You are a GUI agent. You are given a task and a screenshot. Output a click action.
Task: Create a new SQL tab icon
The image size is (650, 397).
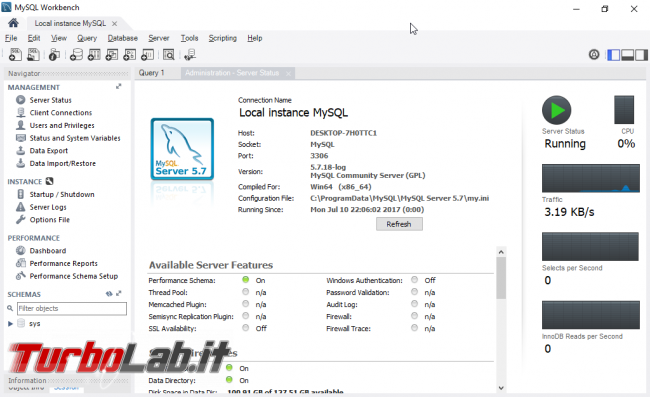15,55
